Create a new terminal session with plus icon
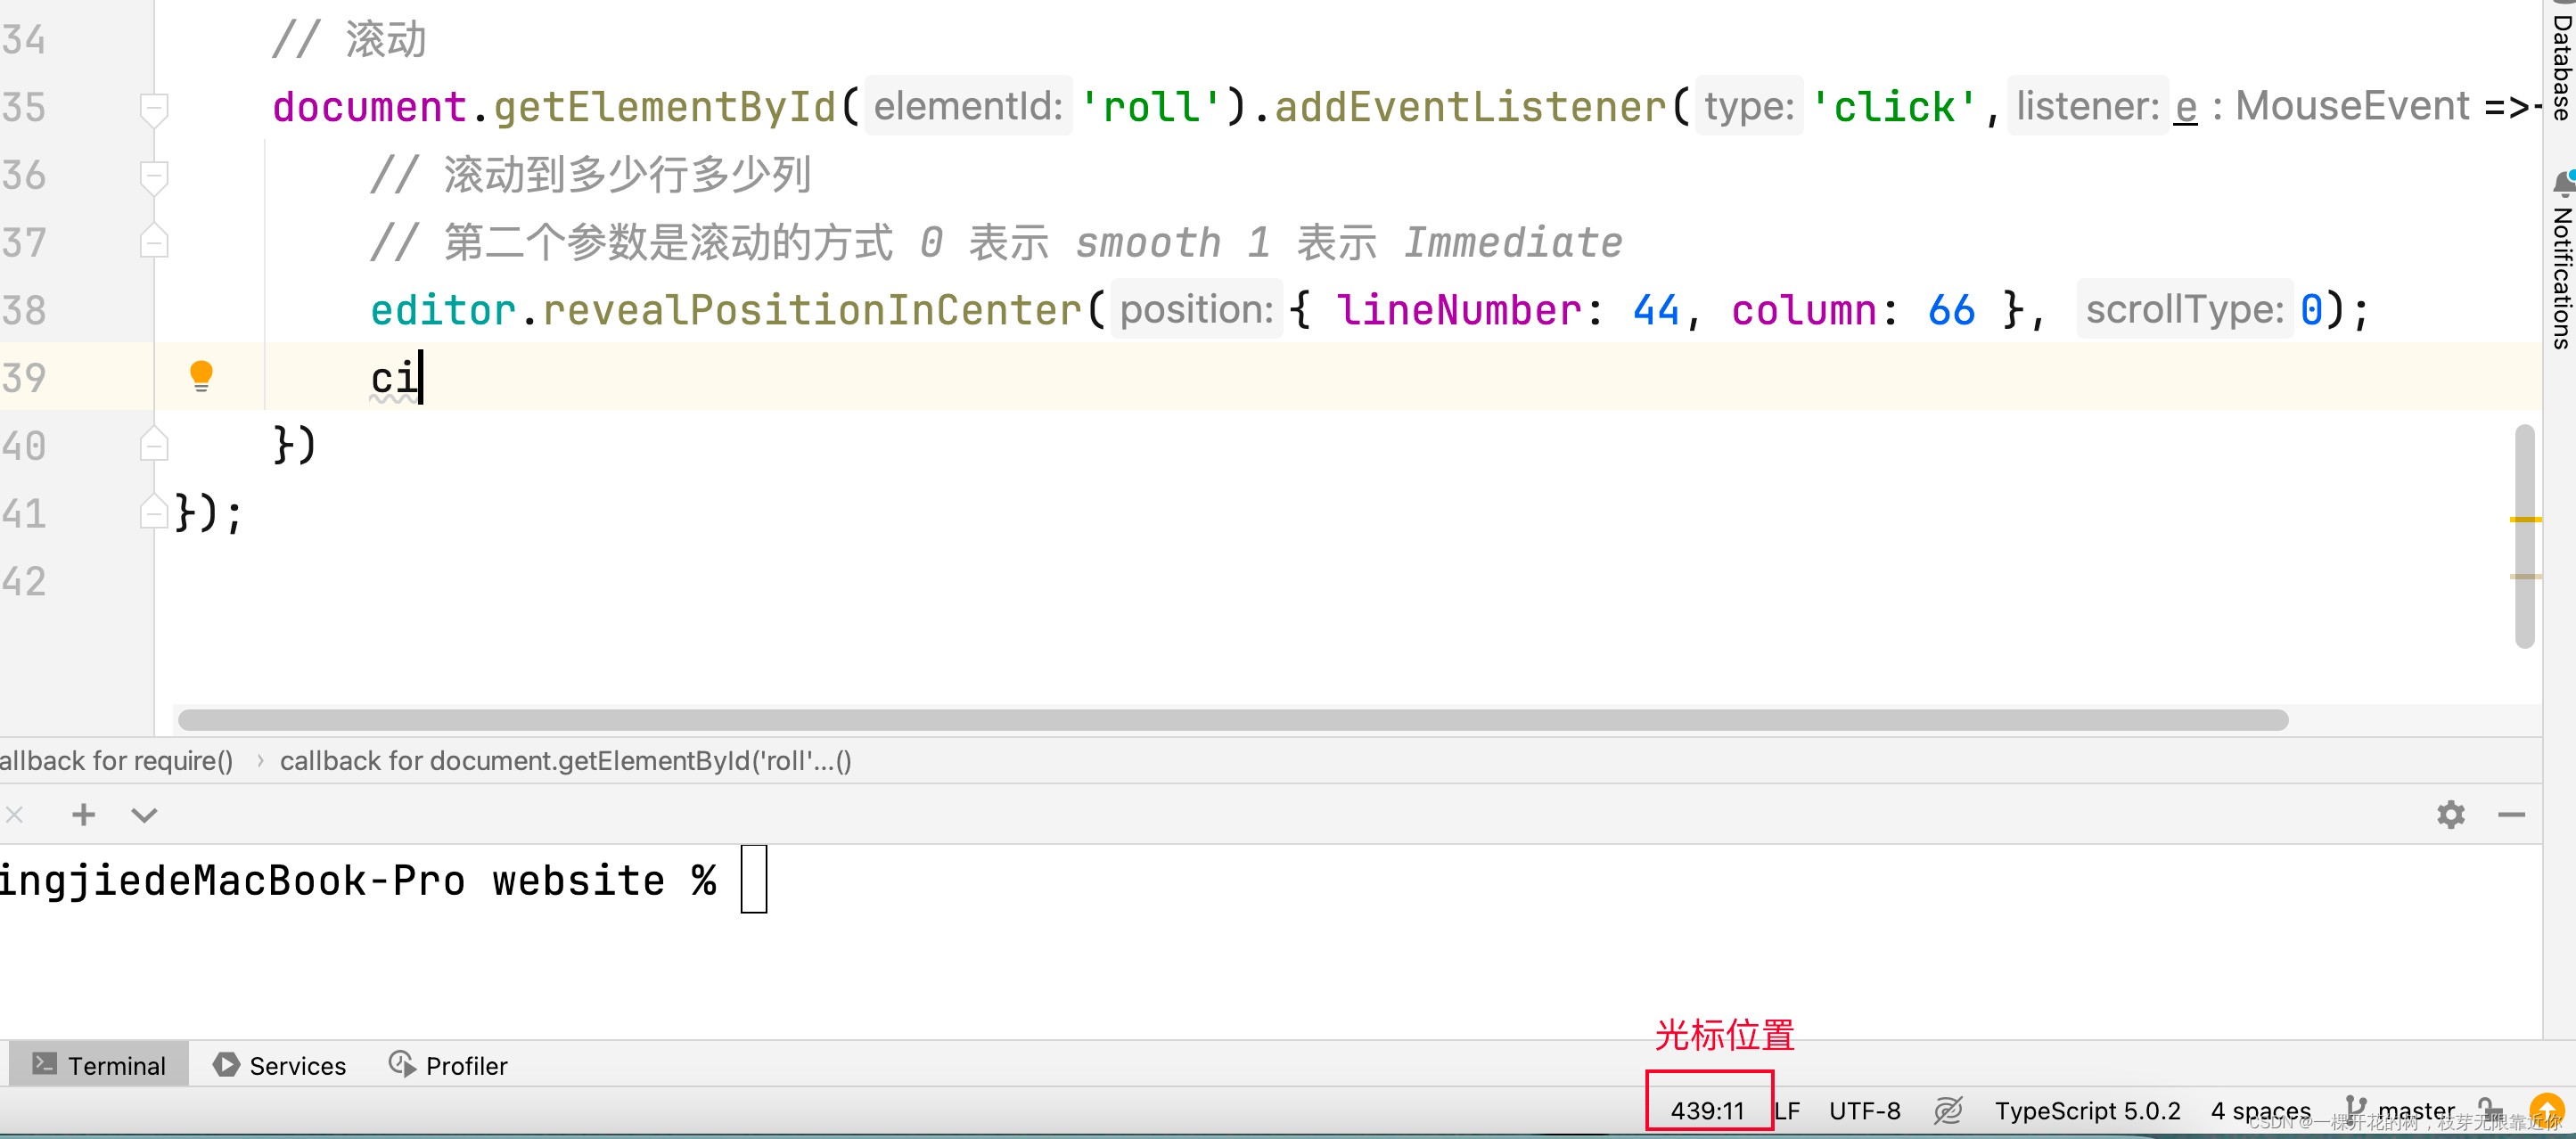 pos(83,814)
